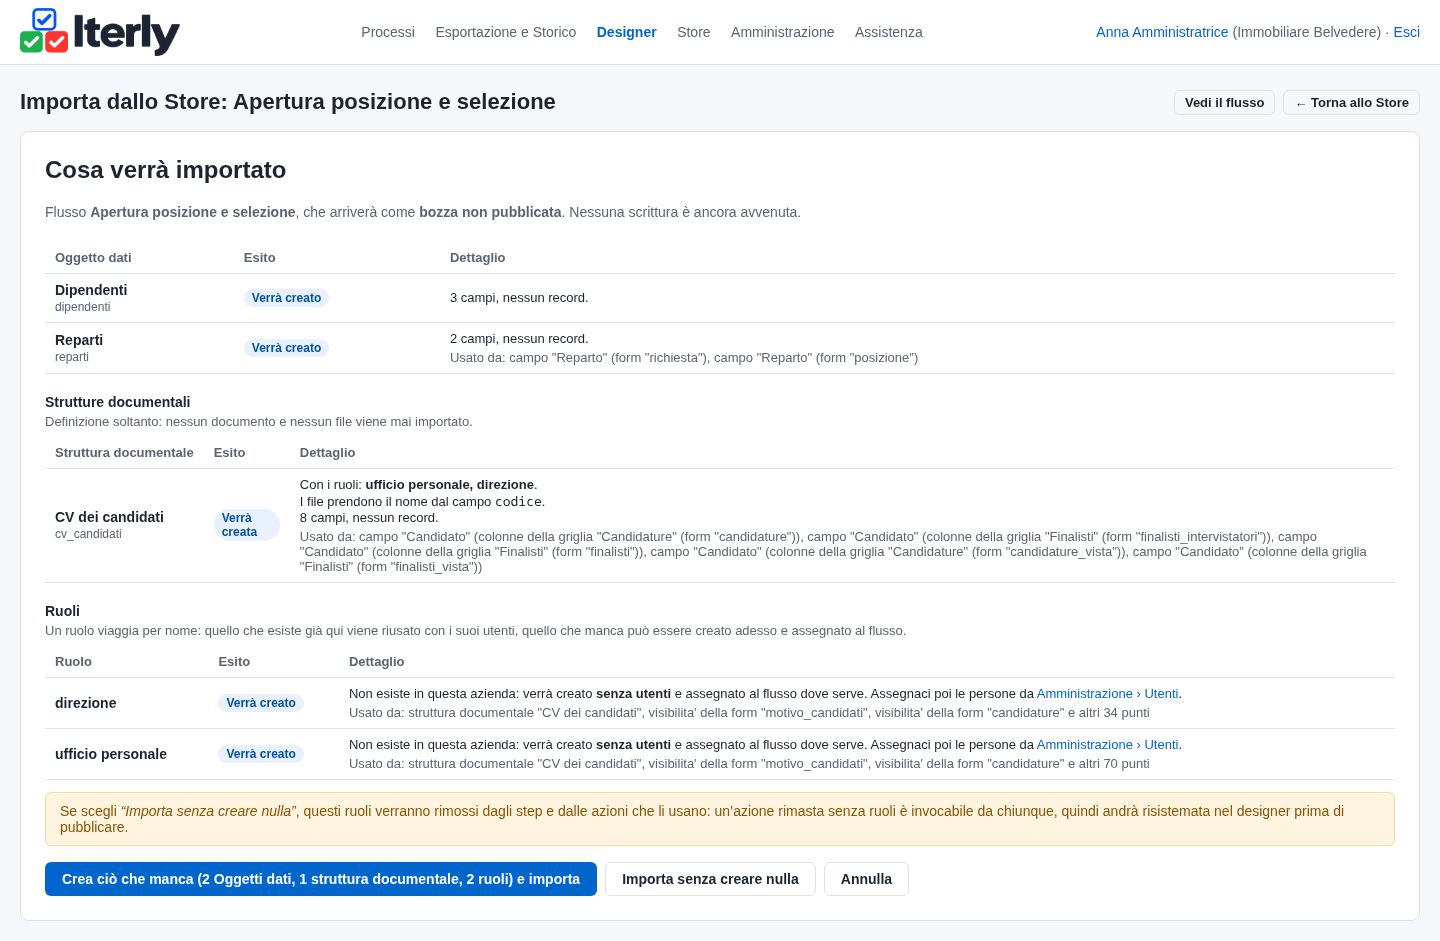1440x941 pixels.
Task: Click Verrà creato badge in Dipendenti row
Action: [x=286, y=298]
